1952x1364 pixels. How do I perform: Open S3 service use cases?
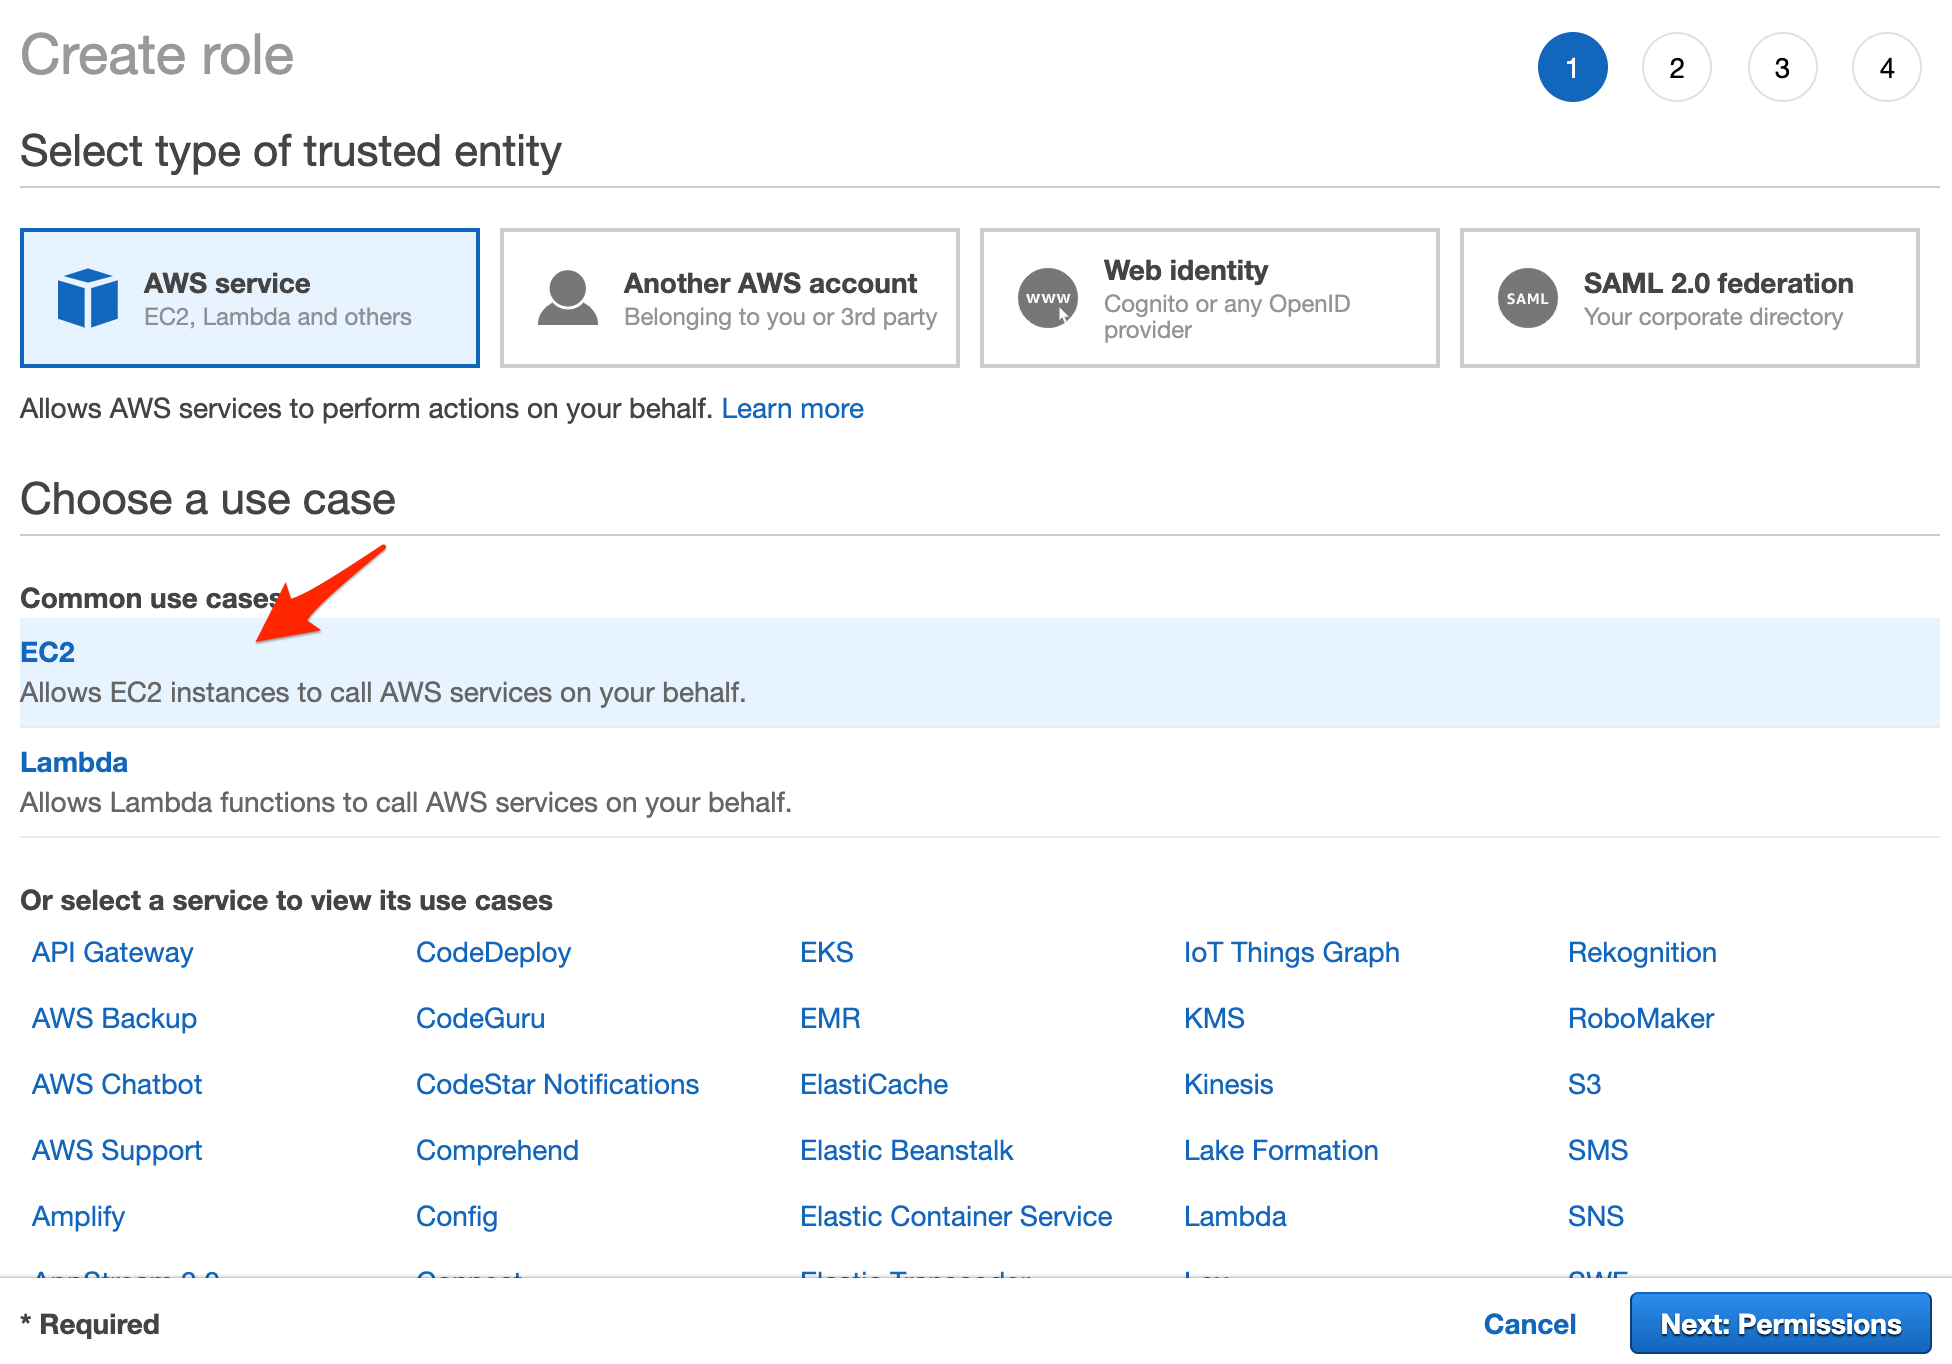(1585, 1084)
